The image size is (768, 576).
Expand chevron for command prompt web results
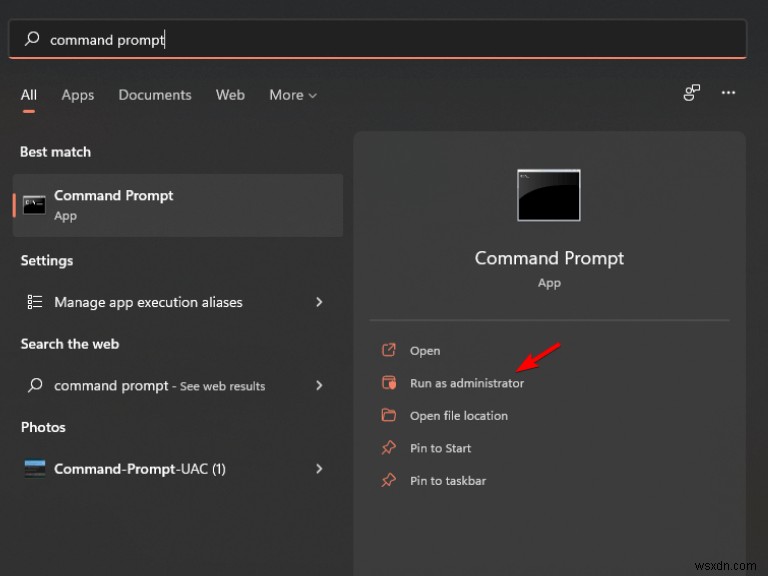[319, 385]
